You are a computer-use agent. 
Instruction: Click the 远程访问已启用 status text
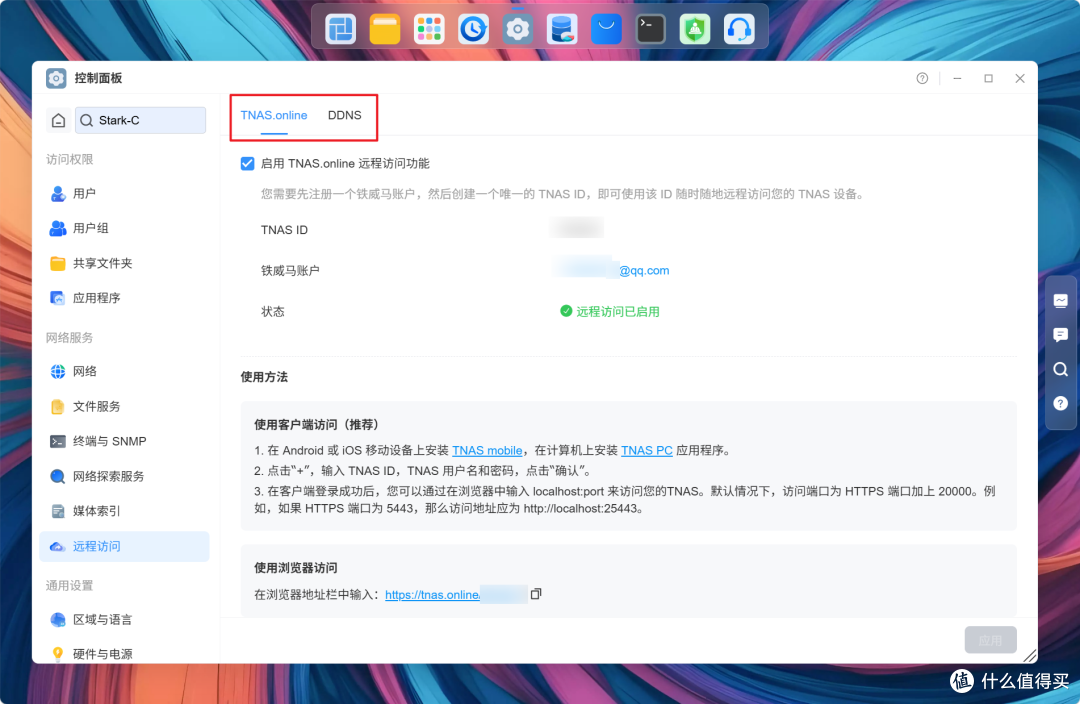(618, 311)
